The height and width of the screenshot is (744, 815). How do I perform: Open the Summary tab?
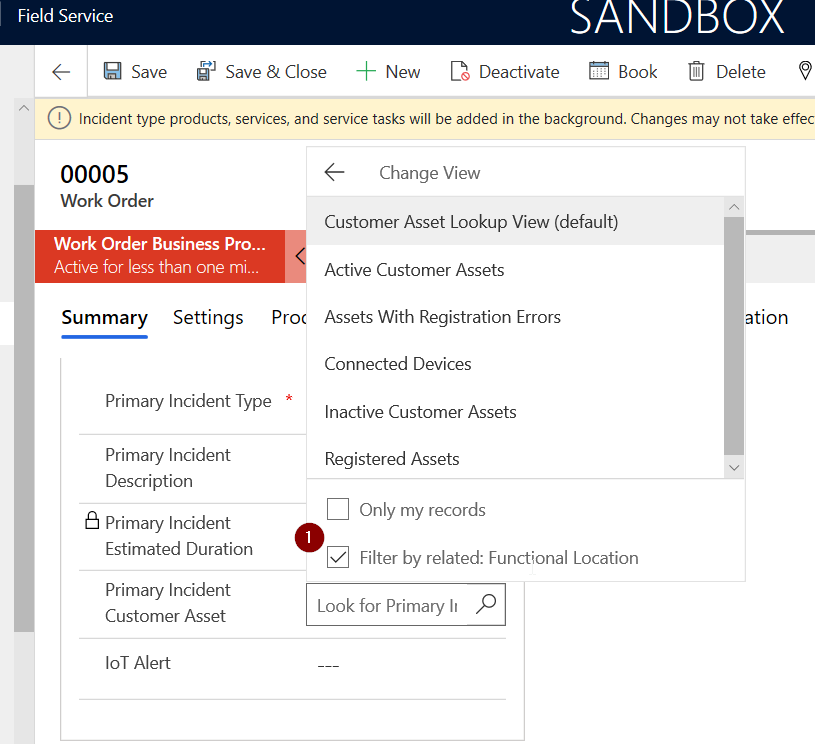(x=104, y=318)
